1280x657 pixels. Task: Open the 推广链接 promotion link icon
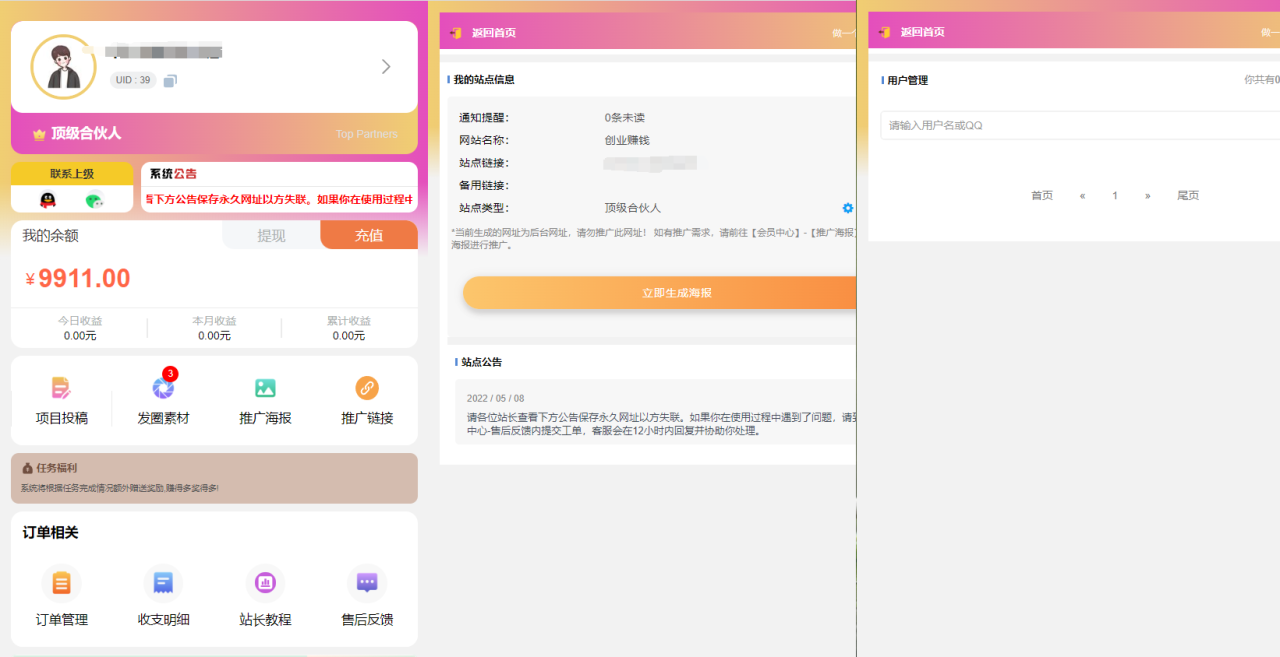click(366, 399)
